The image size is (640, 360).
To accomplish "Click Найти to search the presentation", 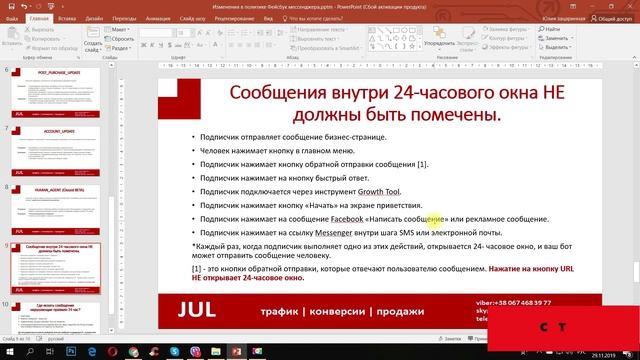I will [x=549, y=29].
